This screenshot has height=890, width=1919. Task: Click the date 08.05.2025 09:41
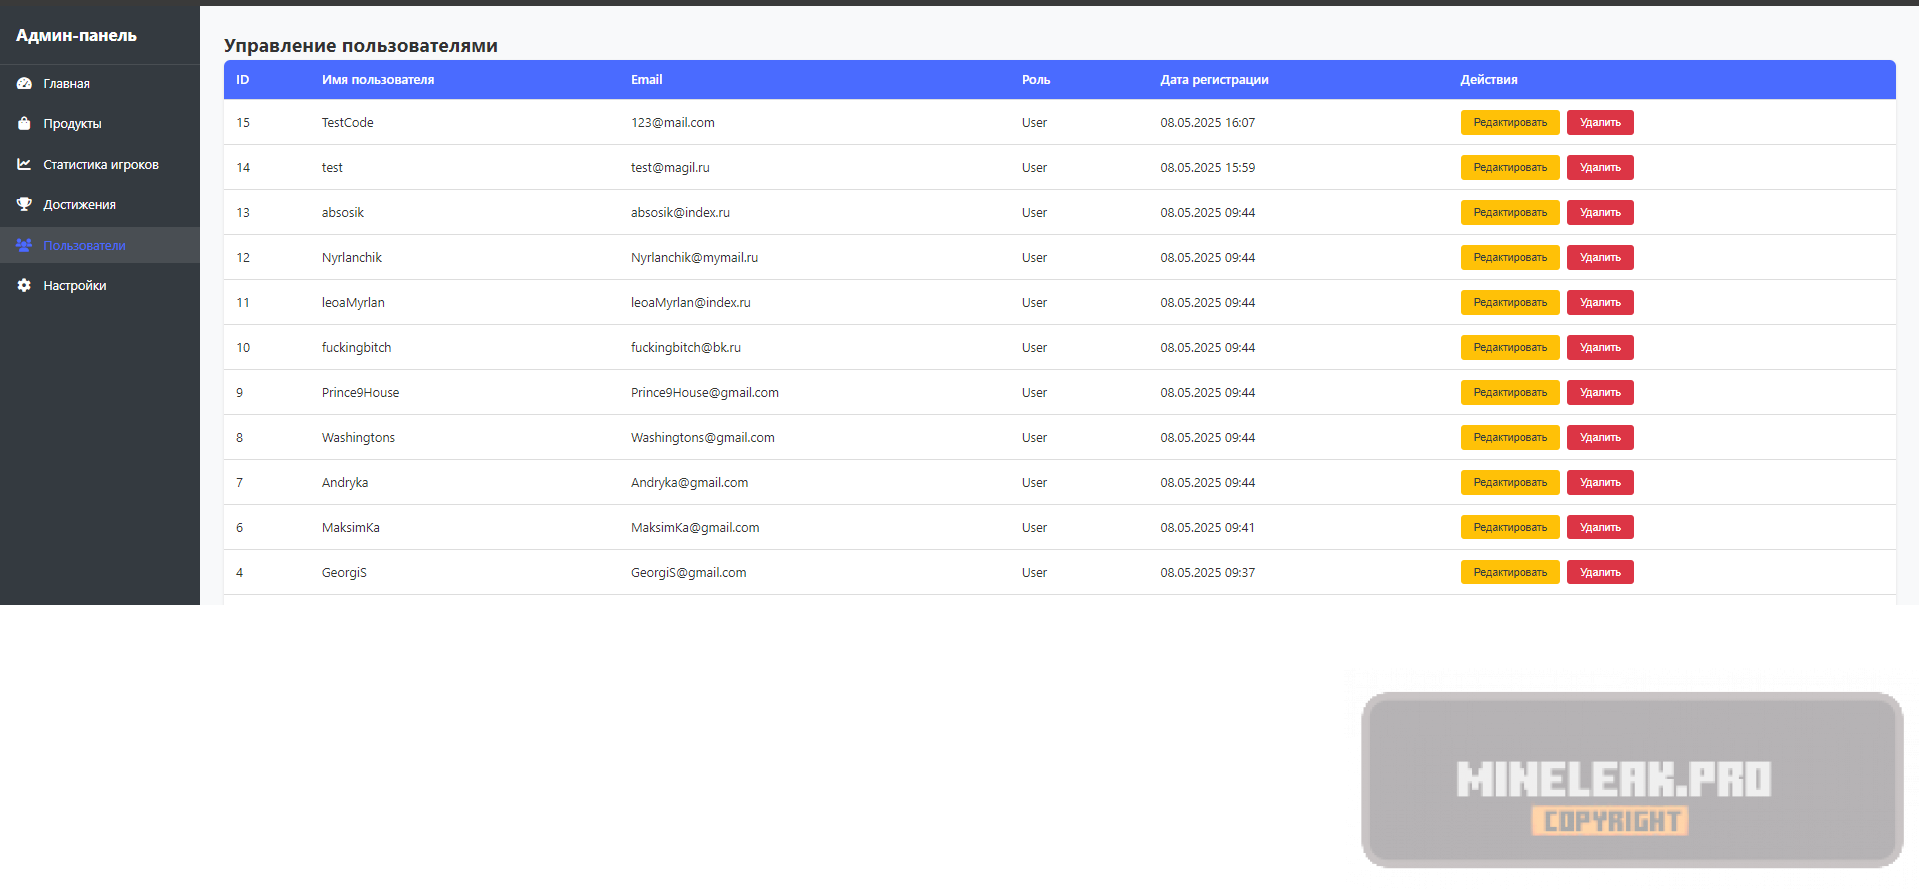pos(1208,528)
